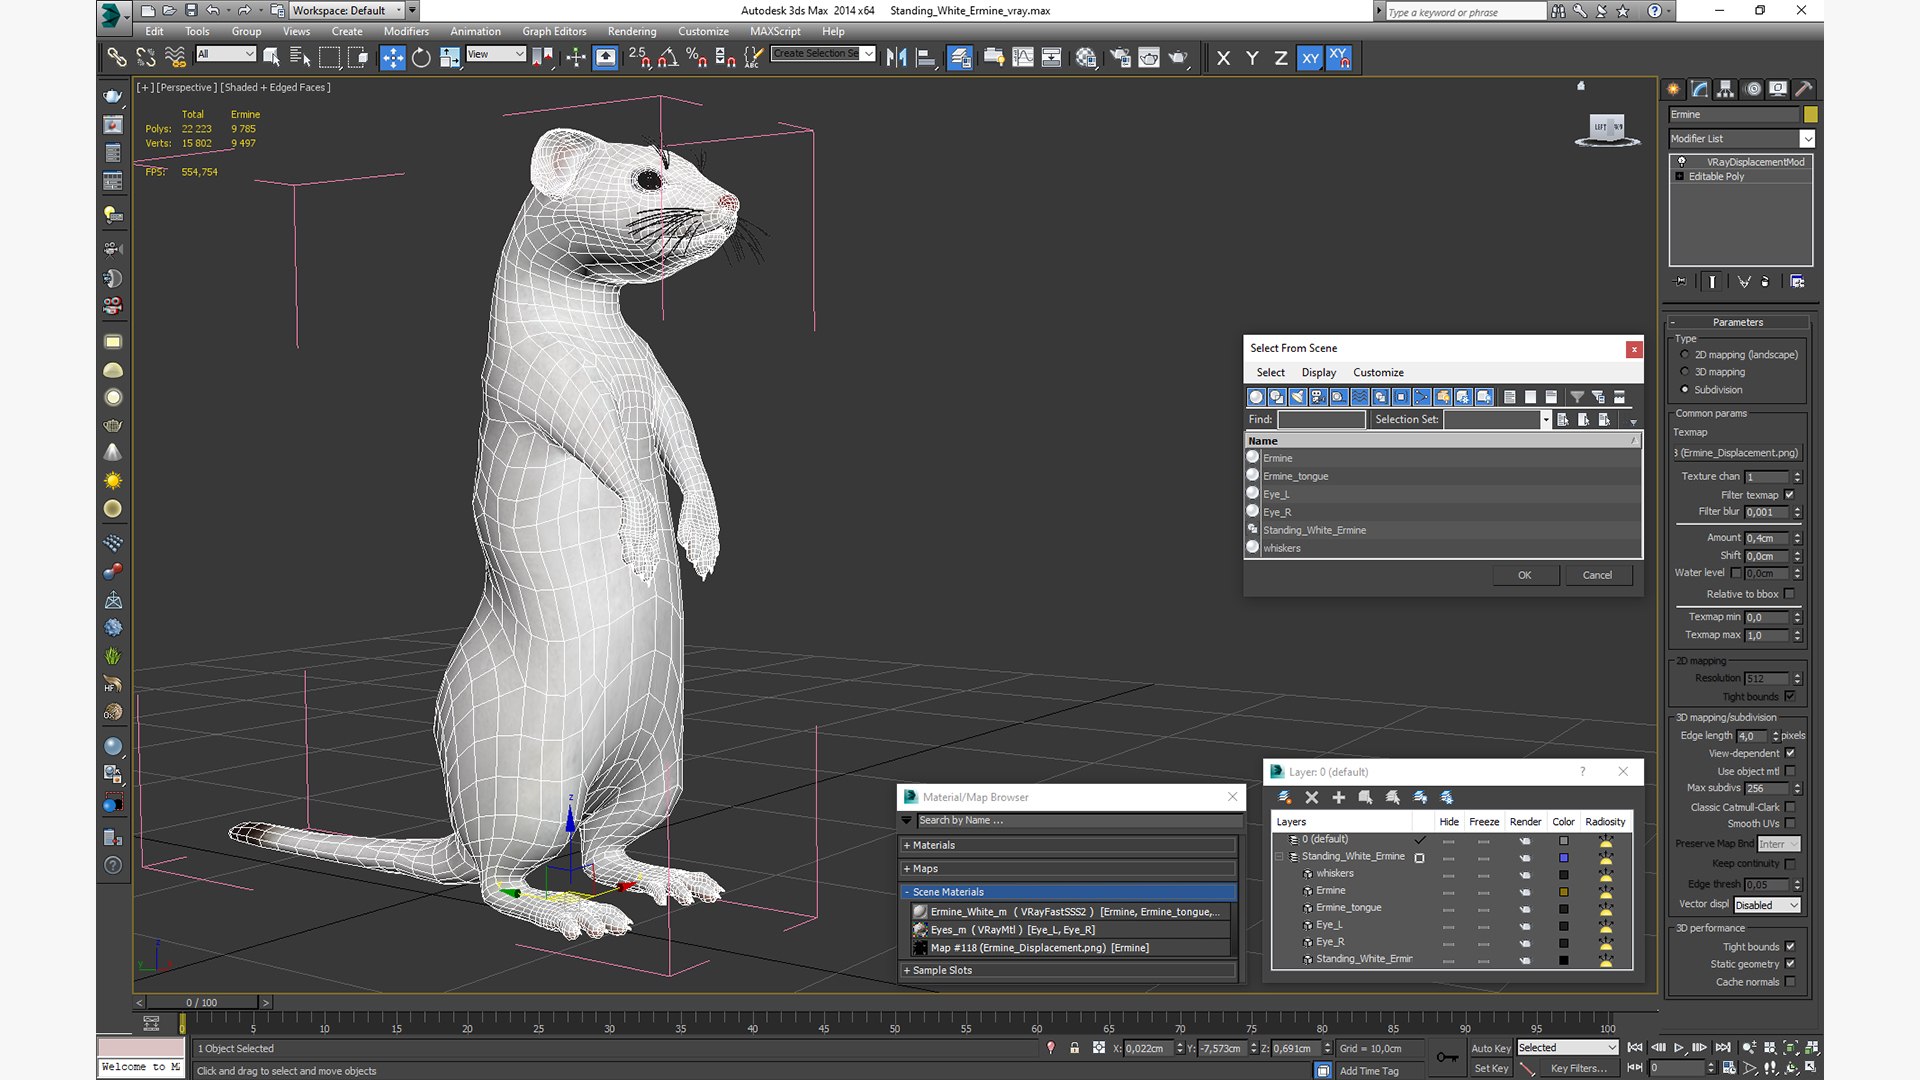Open the Reference Coordinate System View dropdown
This screenshot has width=1920, height=1080.
(x=496, y=54)
